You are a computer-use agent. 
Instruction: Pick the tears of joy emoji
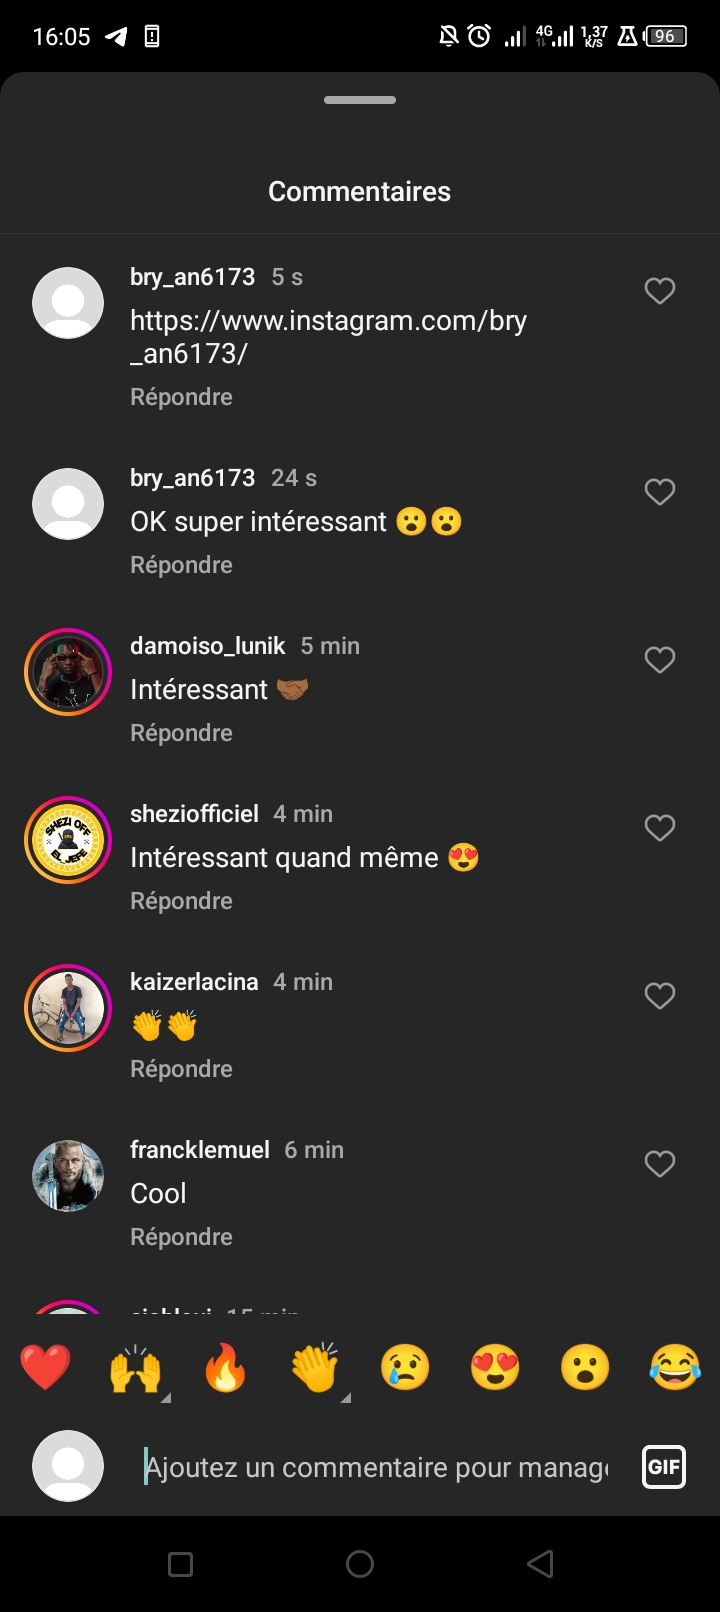pyautogui.click(x=675, y=1368)
